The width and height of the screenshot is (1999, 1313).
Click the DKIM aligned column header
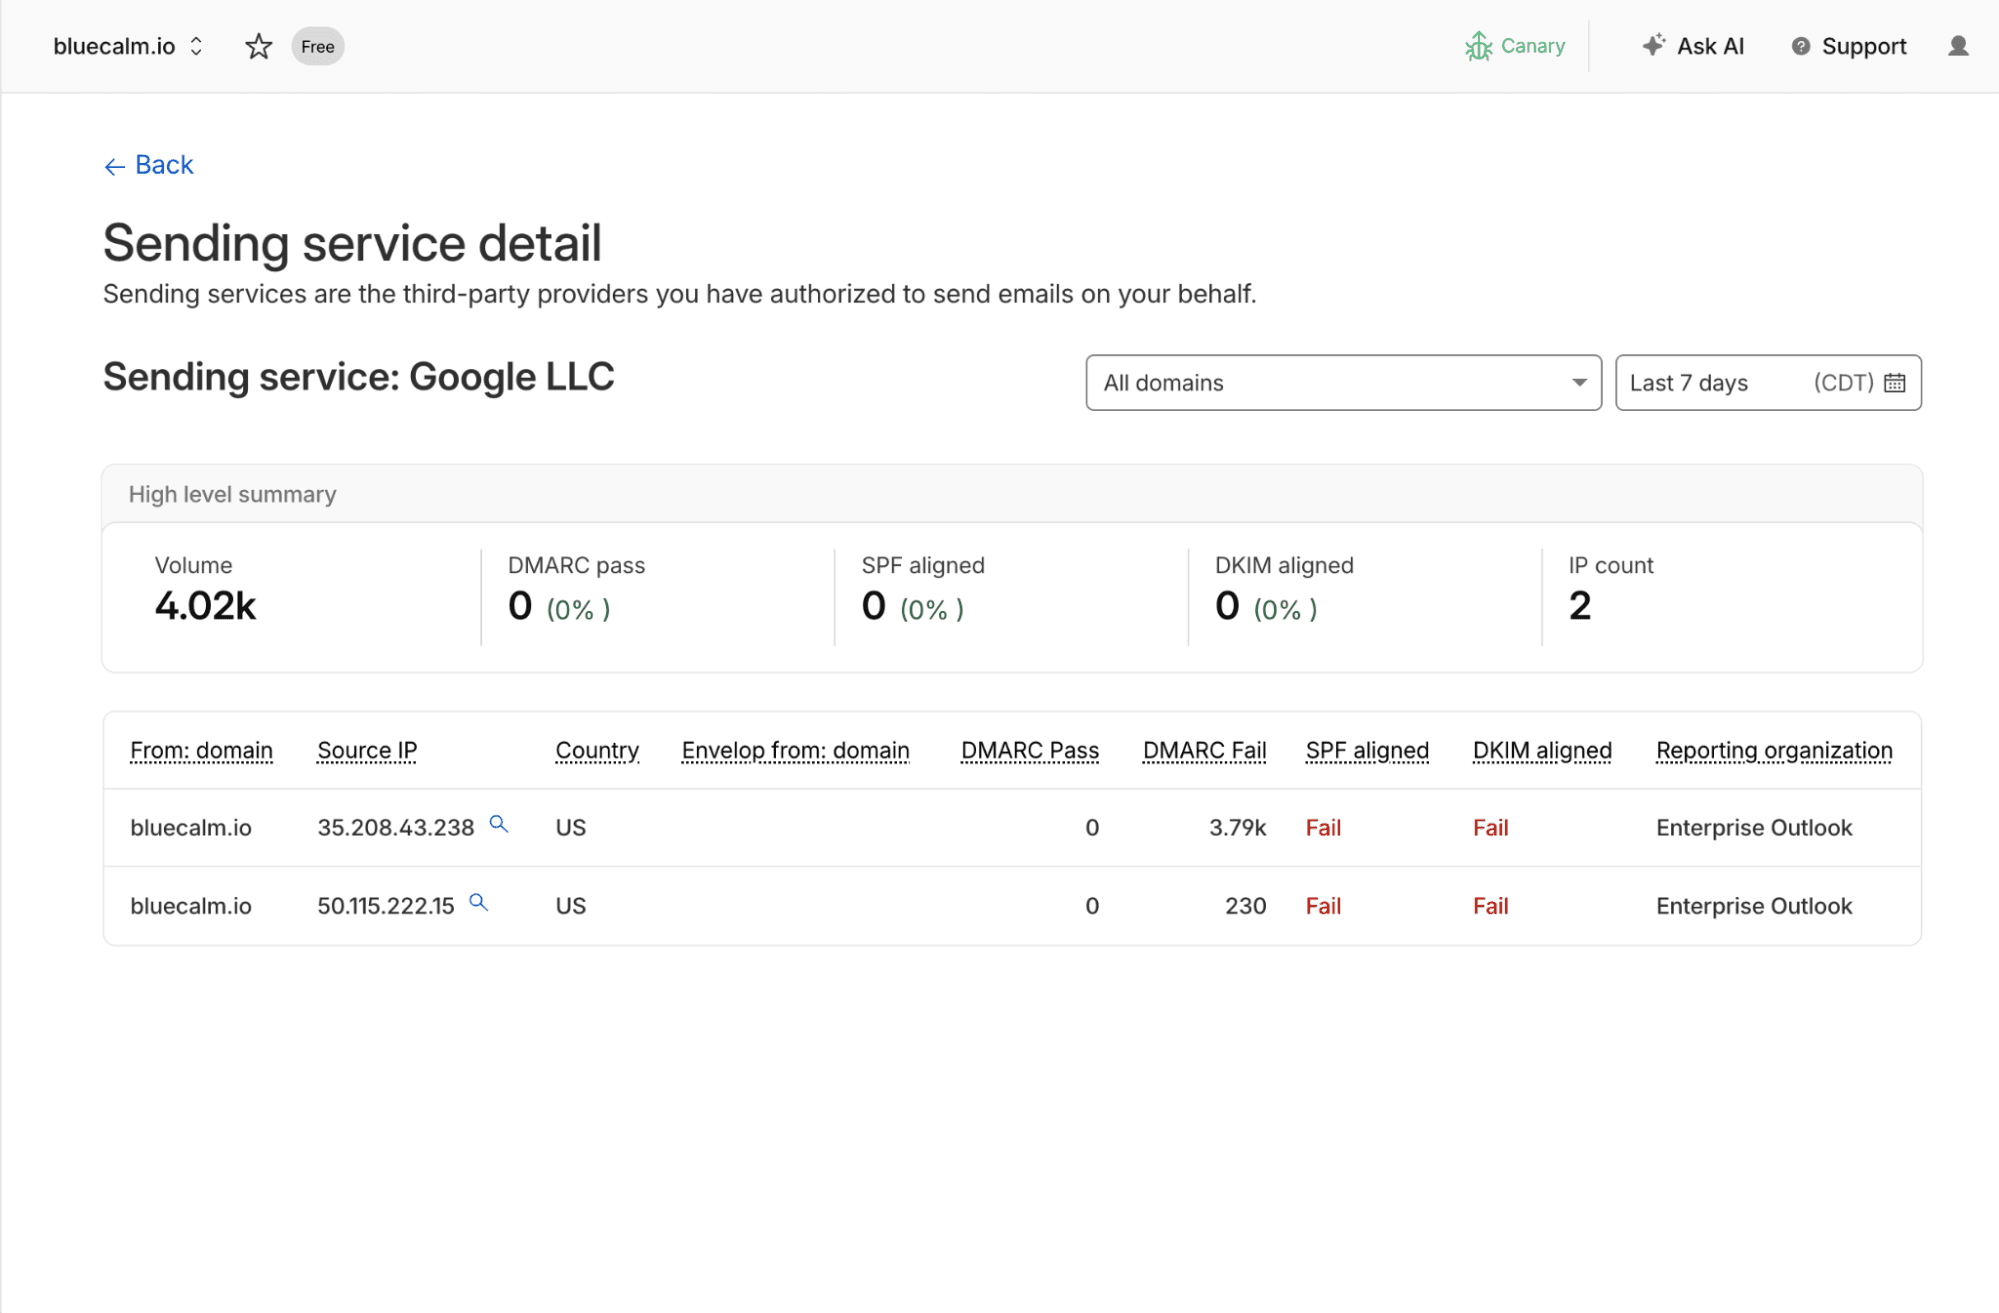point(1542,751)
